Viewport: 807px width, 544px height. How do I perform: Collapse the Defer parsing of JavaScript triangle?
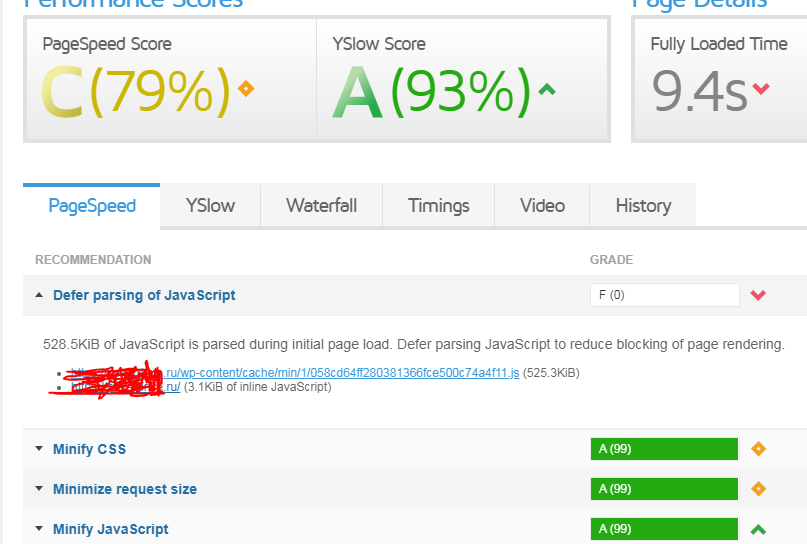[x=39, y=295]
